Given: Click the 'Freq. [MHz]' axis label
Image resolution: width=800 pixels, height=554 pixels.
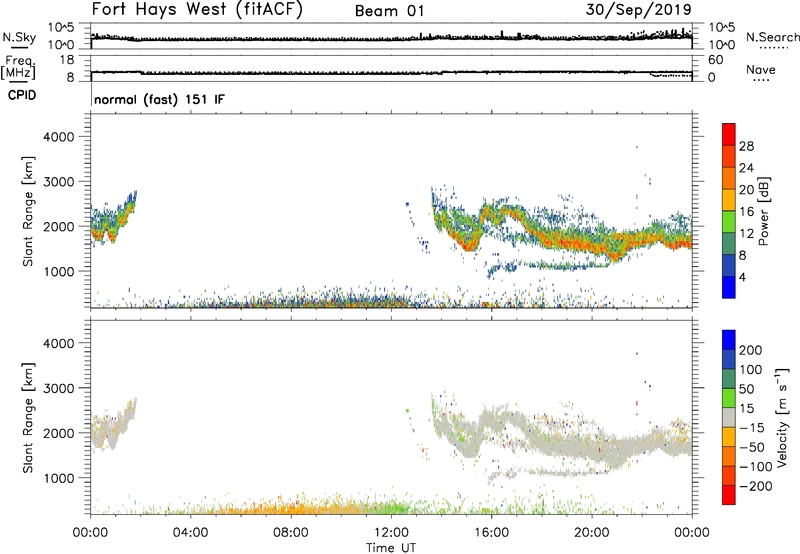Looking at the screenshot, I should [19, 67].
